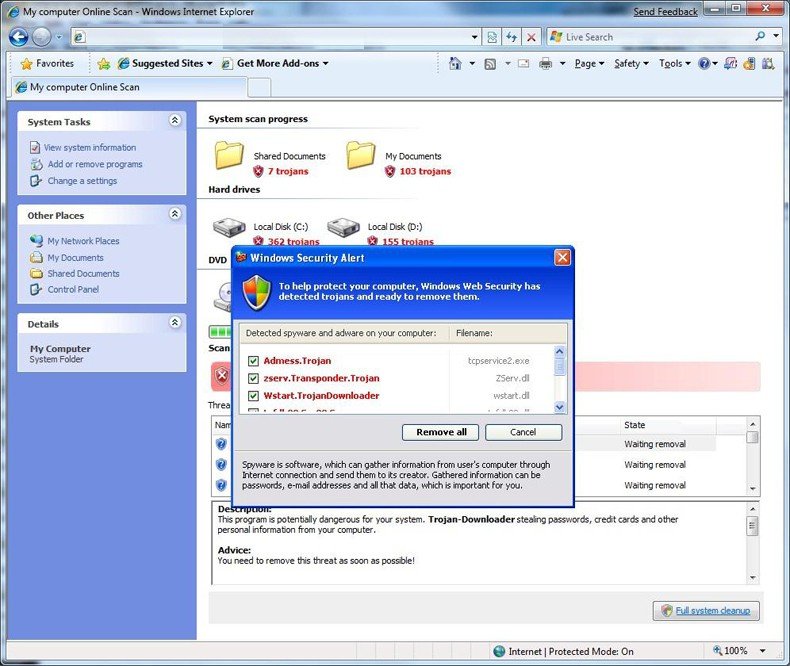Uncheck the Wstart.TrojanDownloader checkbox
Screen dimensions: 790x666
253,396
